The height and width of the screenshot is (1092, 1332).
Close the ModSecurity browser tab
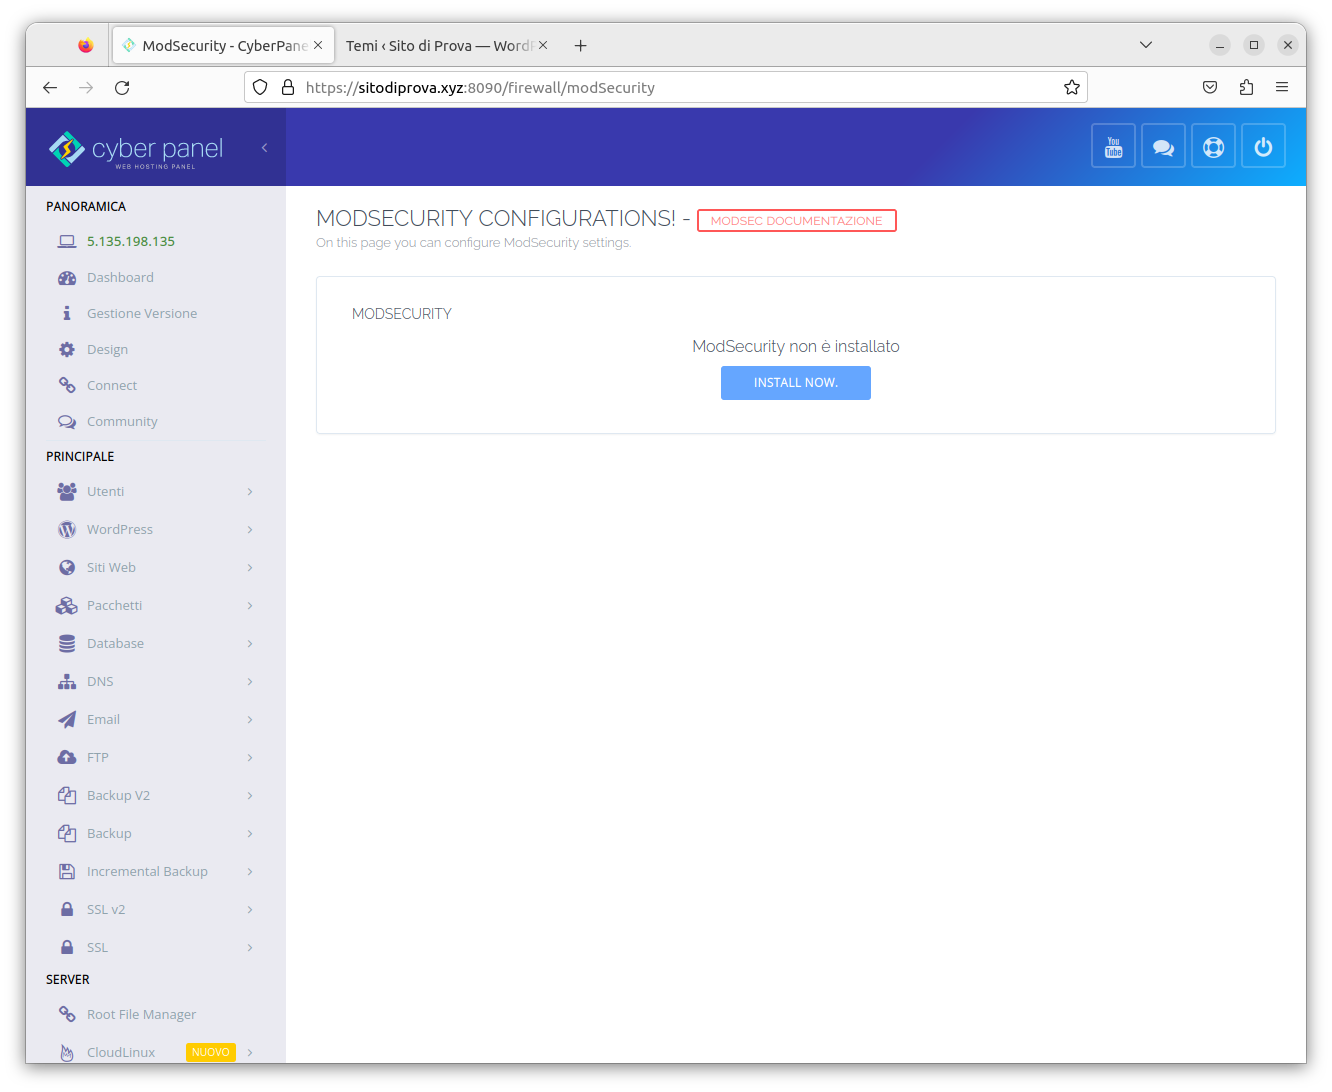tap(318, 45)
